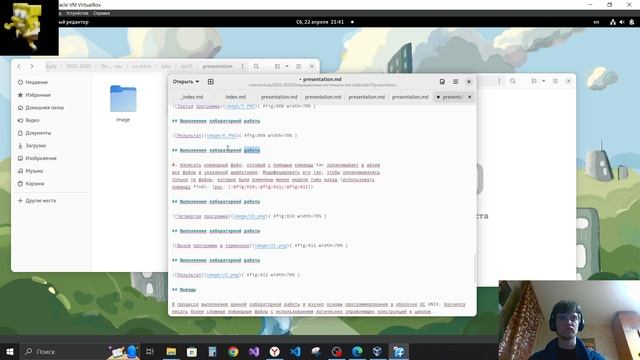
Task: Open the Музыка folder in the sidebar
Action: tap(30, 171)
